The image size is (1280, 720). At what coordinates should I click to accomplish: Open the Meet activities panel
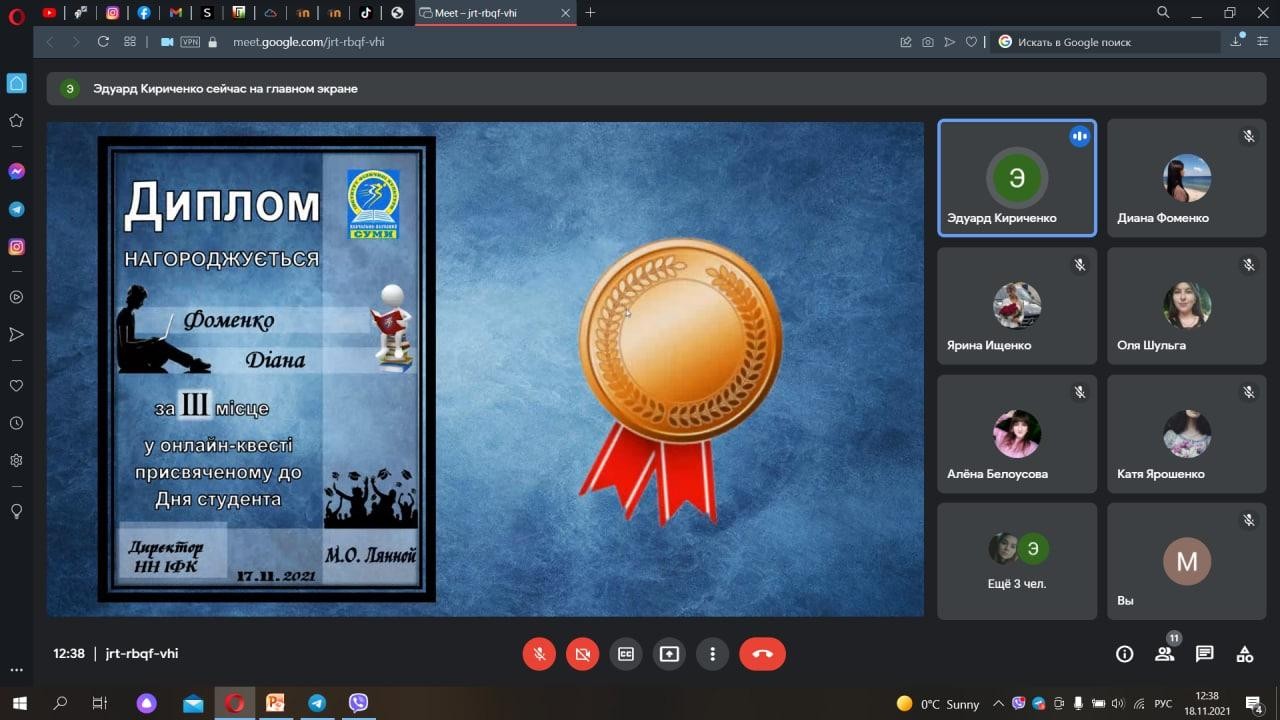click(x=1245, y=654)
